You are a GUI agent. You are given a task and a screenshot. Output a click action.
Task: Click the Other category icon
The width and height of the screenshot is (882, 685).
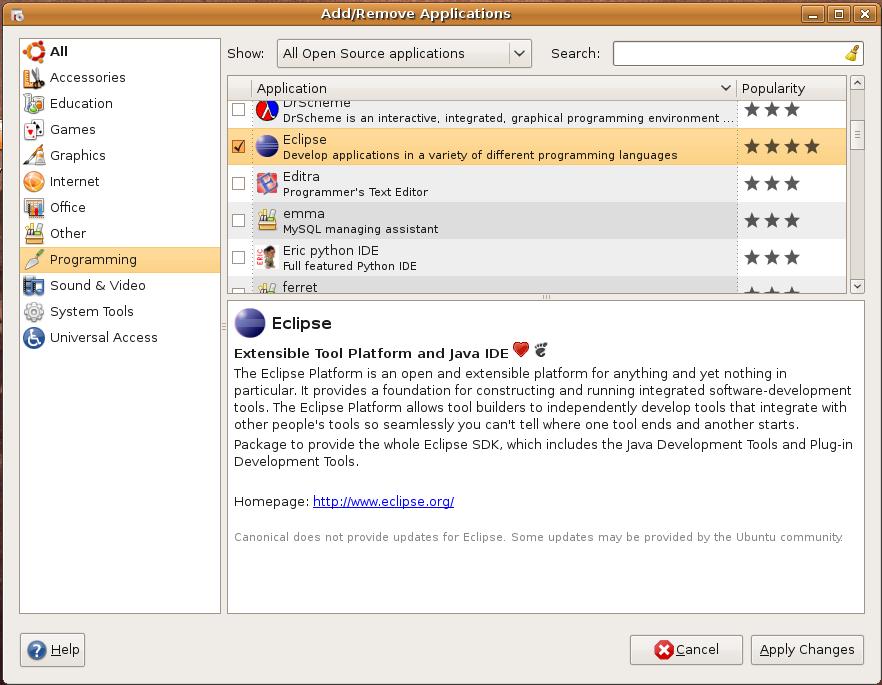34,233
